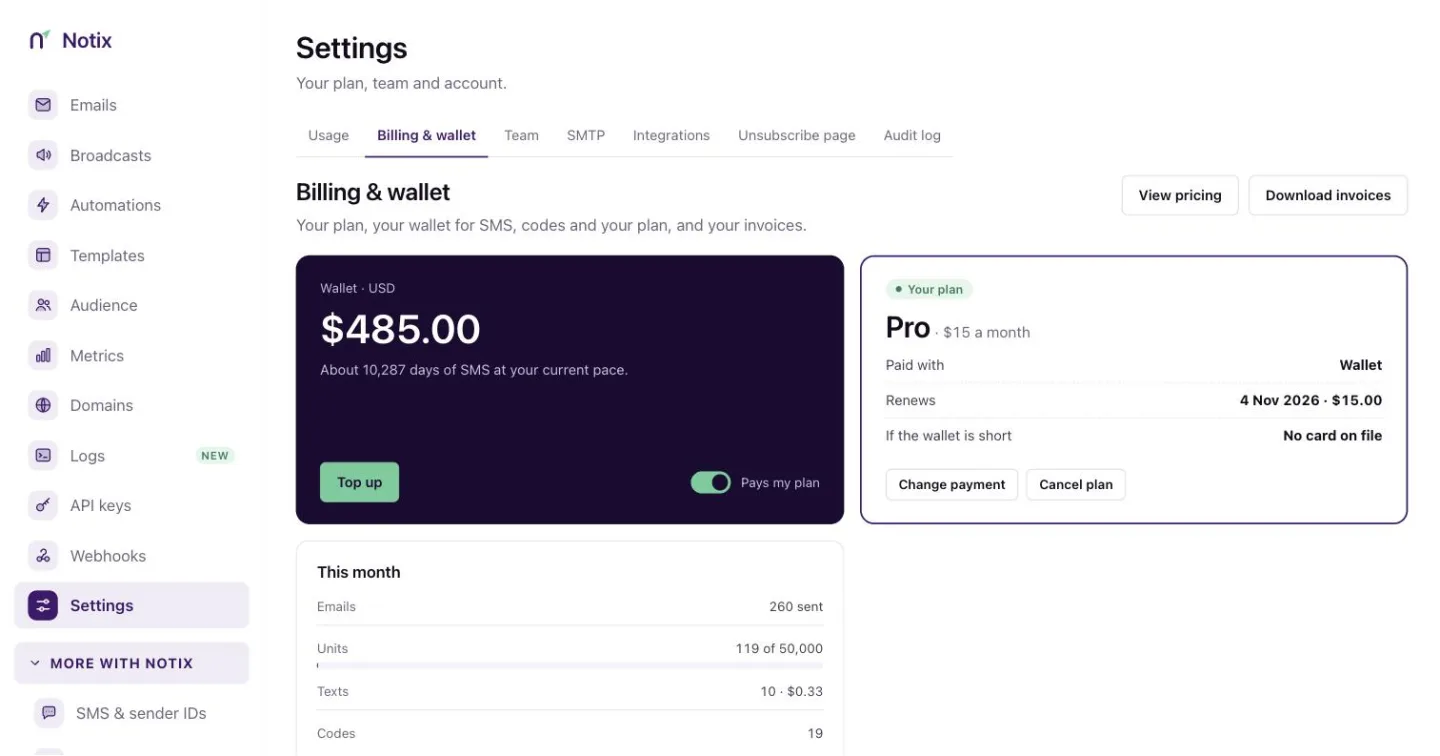Open Audience via its people icon
Image resolution: width=1440 pixels, height=756 pixels.
point(43,305)
